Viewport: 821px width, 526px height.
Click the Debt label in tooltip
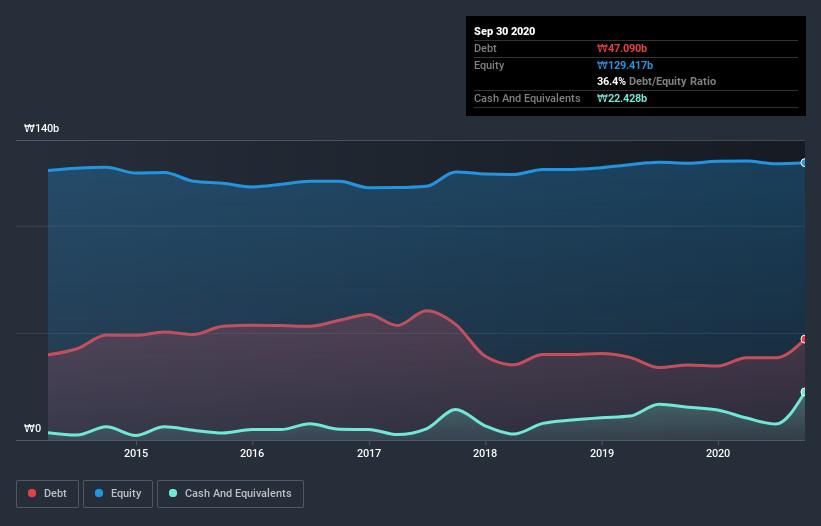point(485,48)
